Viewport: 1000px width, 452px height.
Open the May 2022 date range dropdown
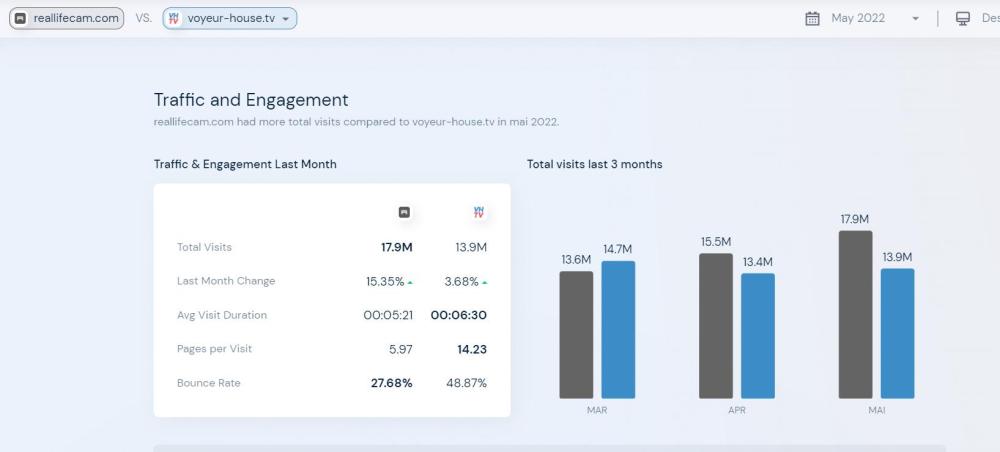click(914, 18)
